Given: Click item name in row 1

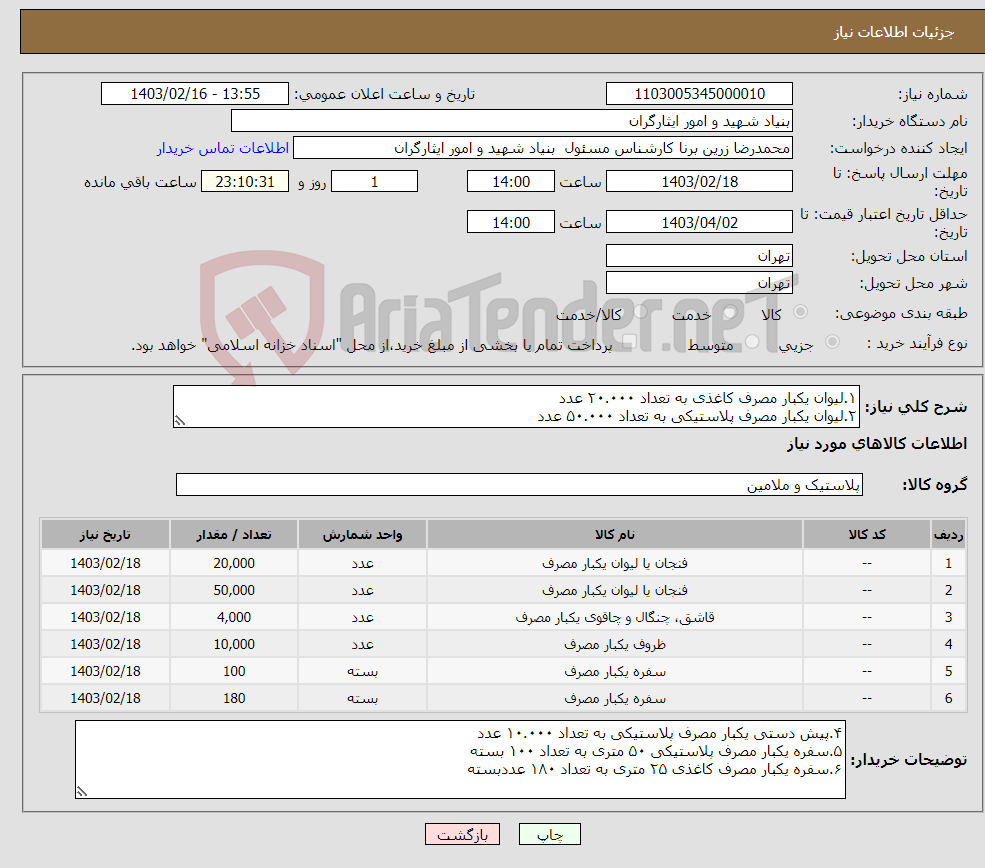Looking at the screenshot, I should (614, 563).
